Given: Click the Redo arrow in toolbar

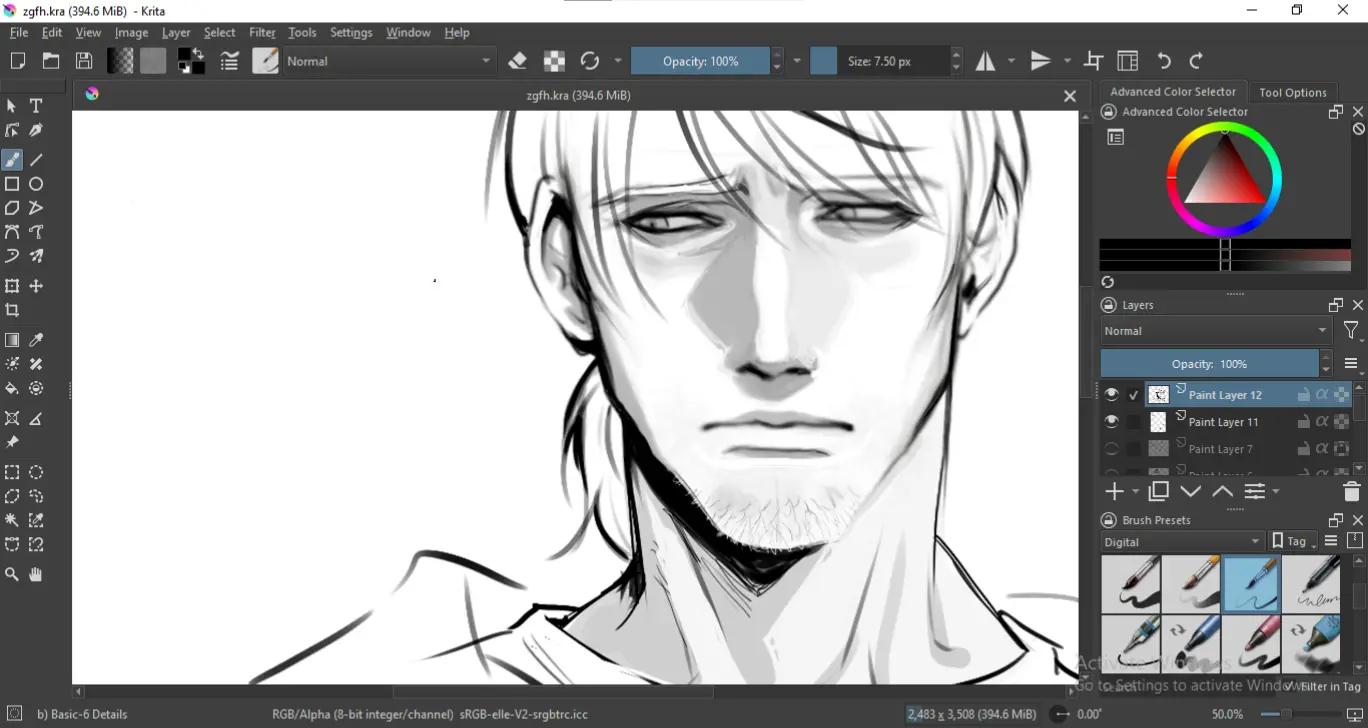Looking at the screenshot, I should tap(1196, 61).
